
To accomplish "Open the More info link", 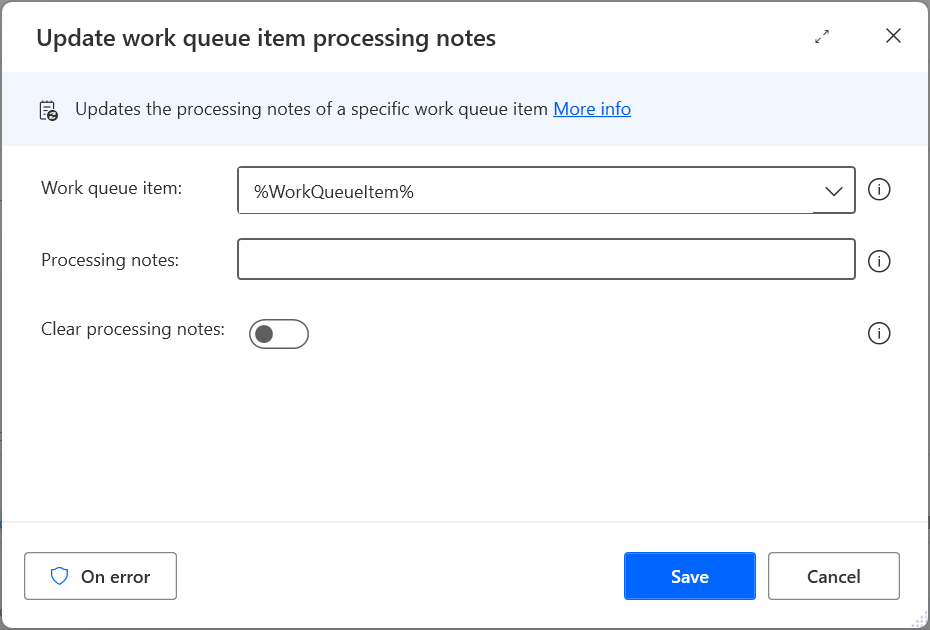I will pyautogui.click(x=592, y=109).
